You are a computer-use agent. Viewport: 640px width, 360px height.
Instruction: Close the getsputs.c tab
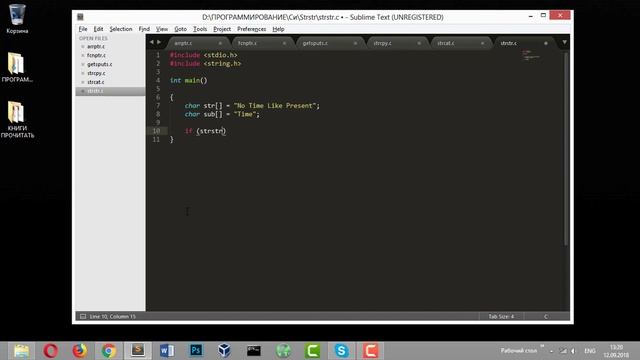[355, 43]
